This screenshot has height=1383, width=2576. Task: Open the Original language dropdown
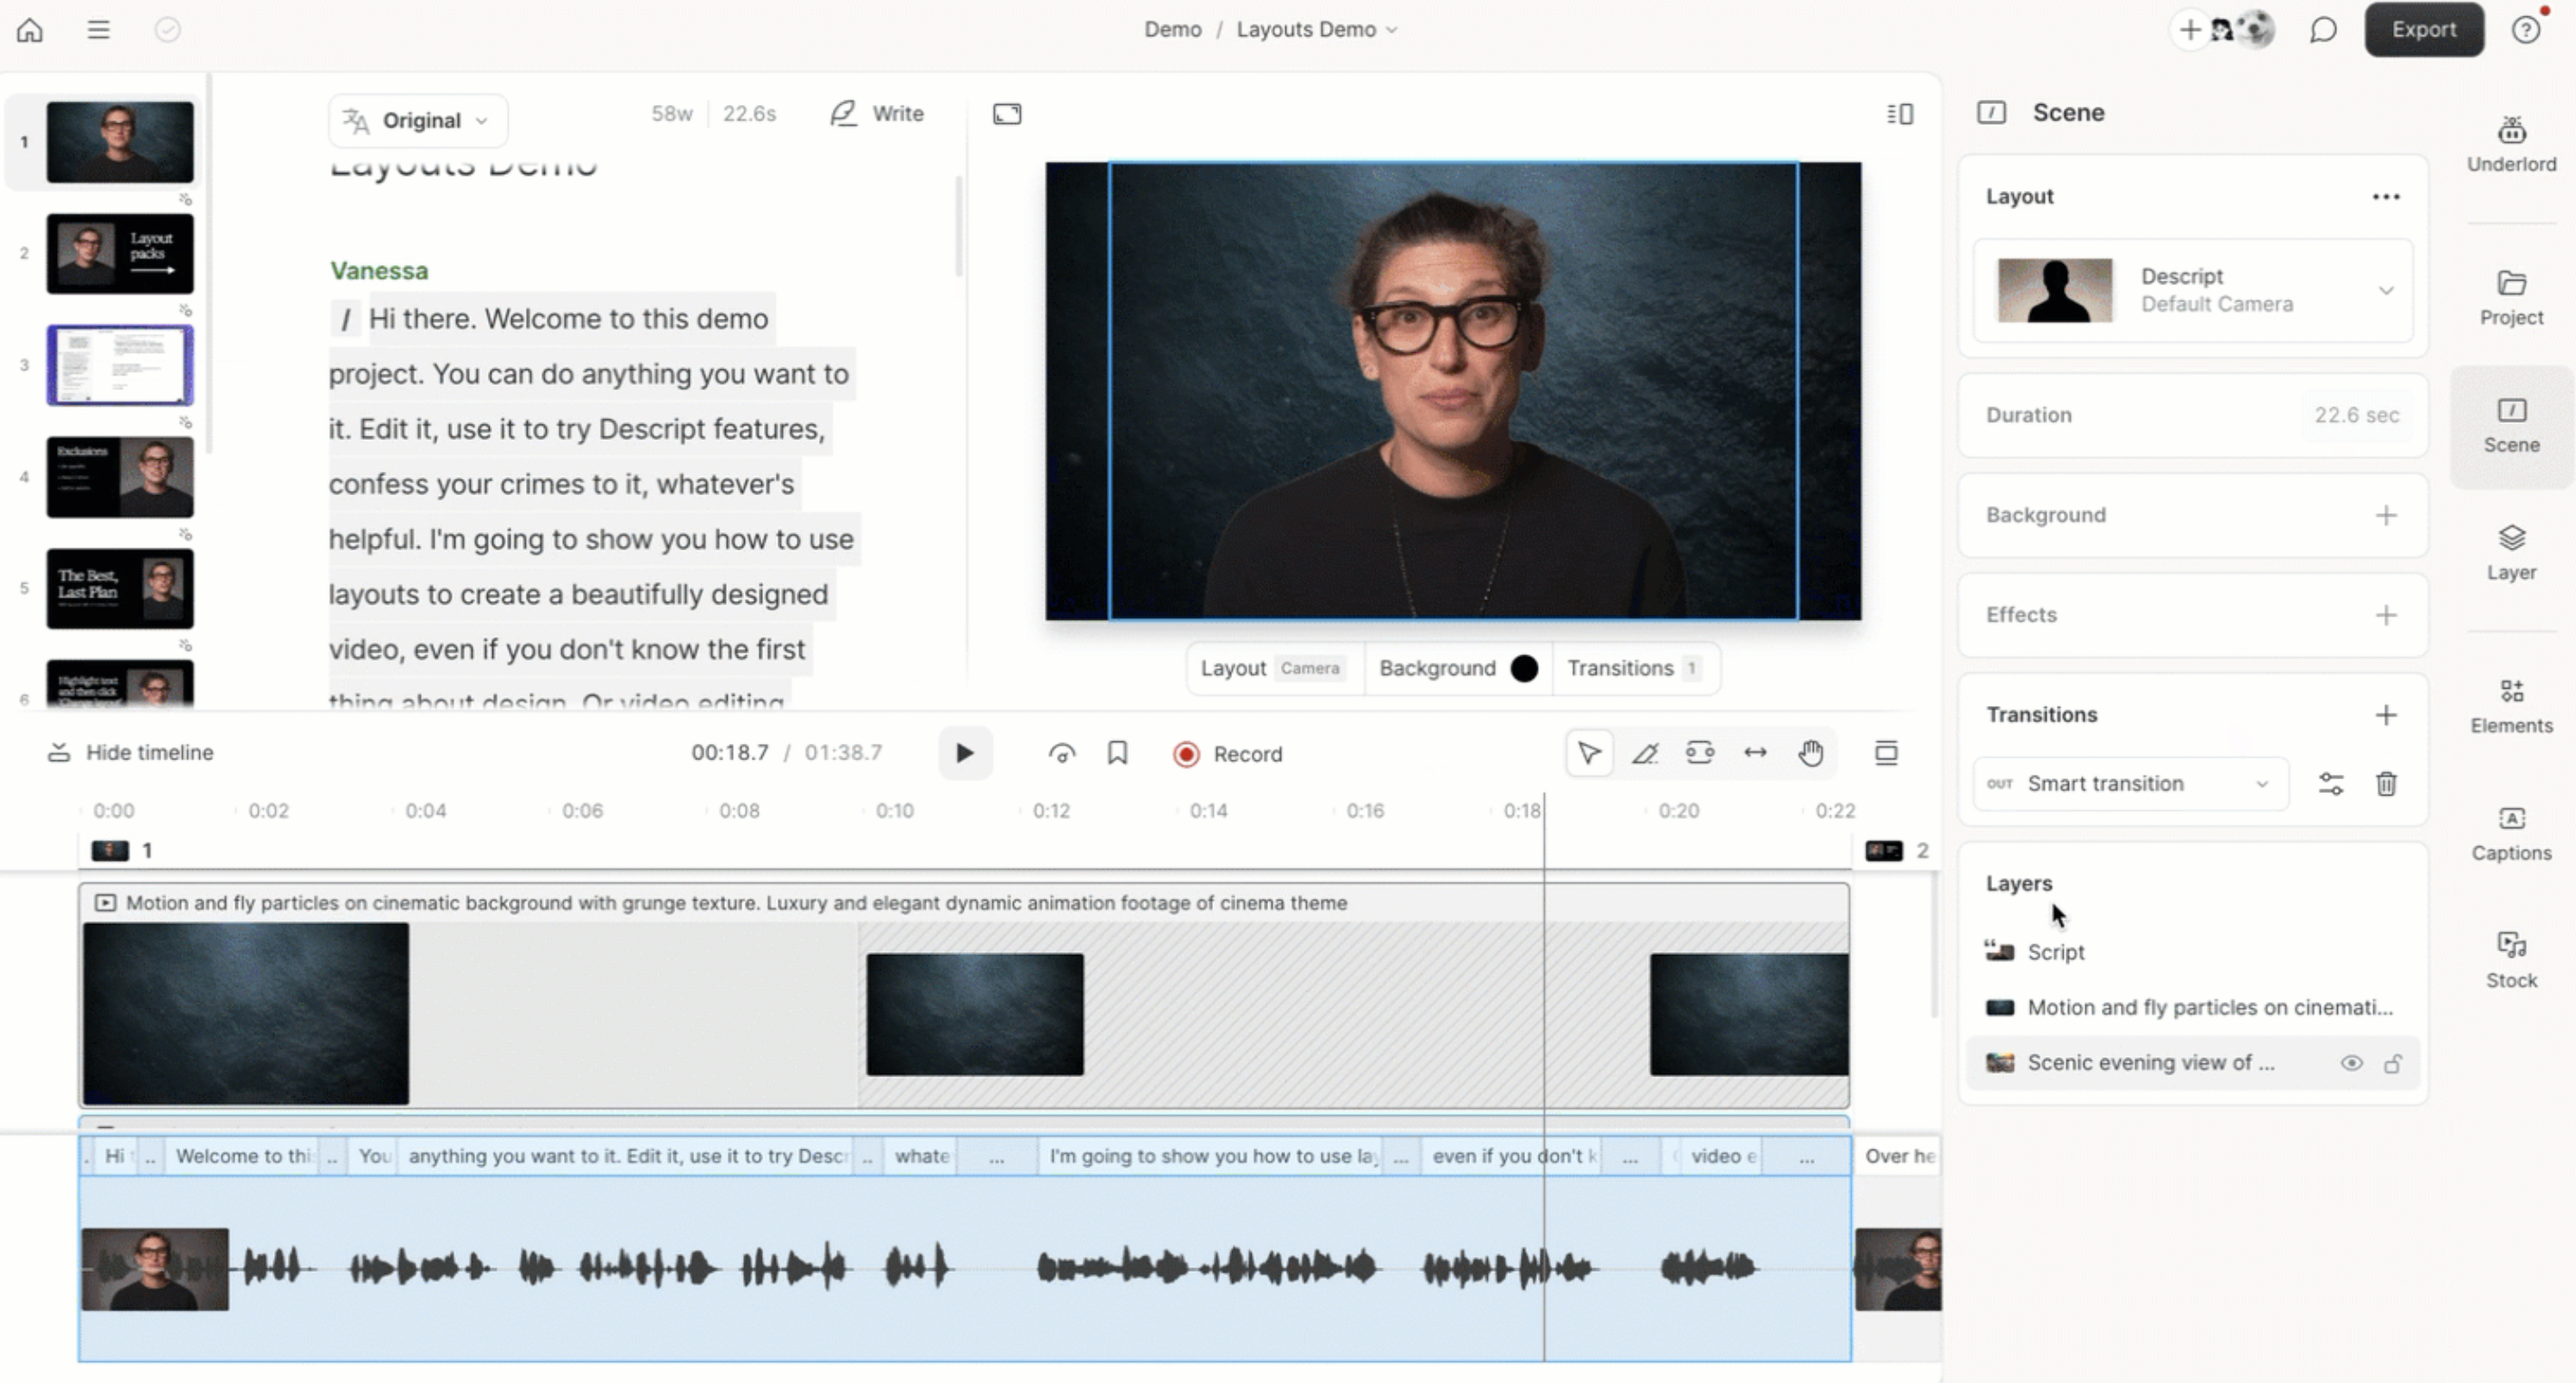click(417, 120)
